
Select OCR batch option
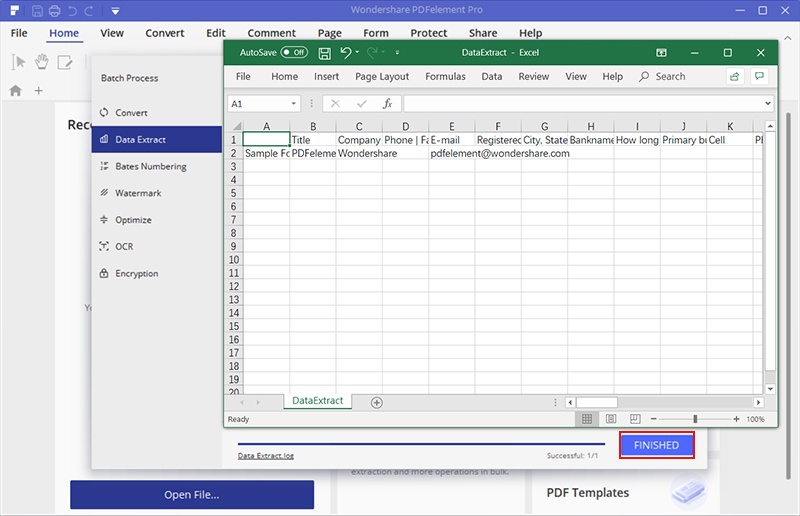coord(157,247)
